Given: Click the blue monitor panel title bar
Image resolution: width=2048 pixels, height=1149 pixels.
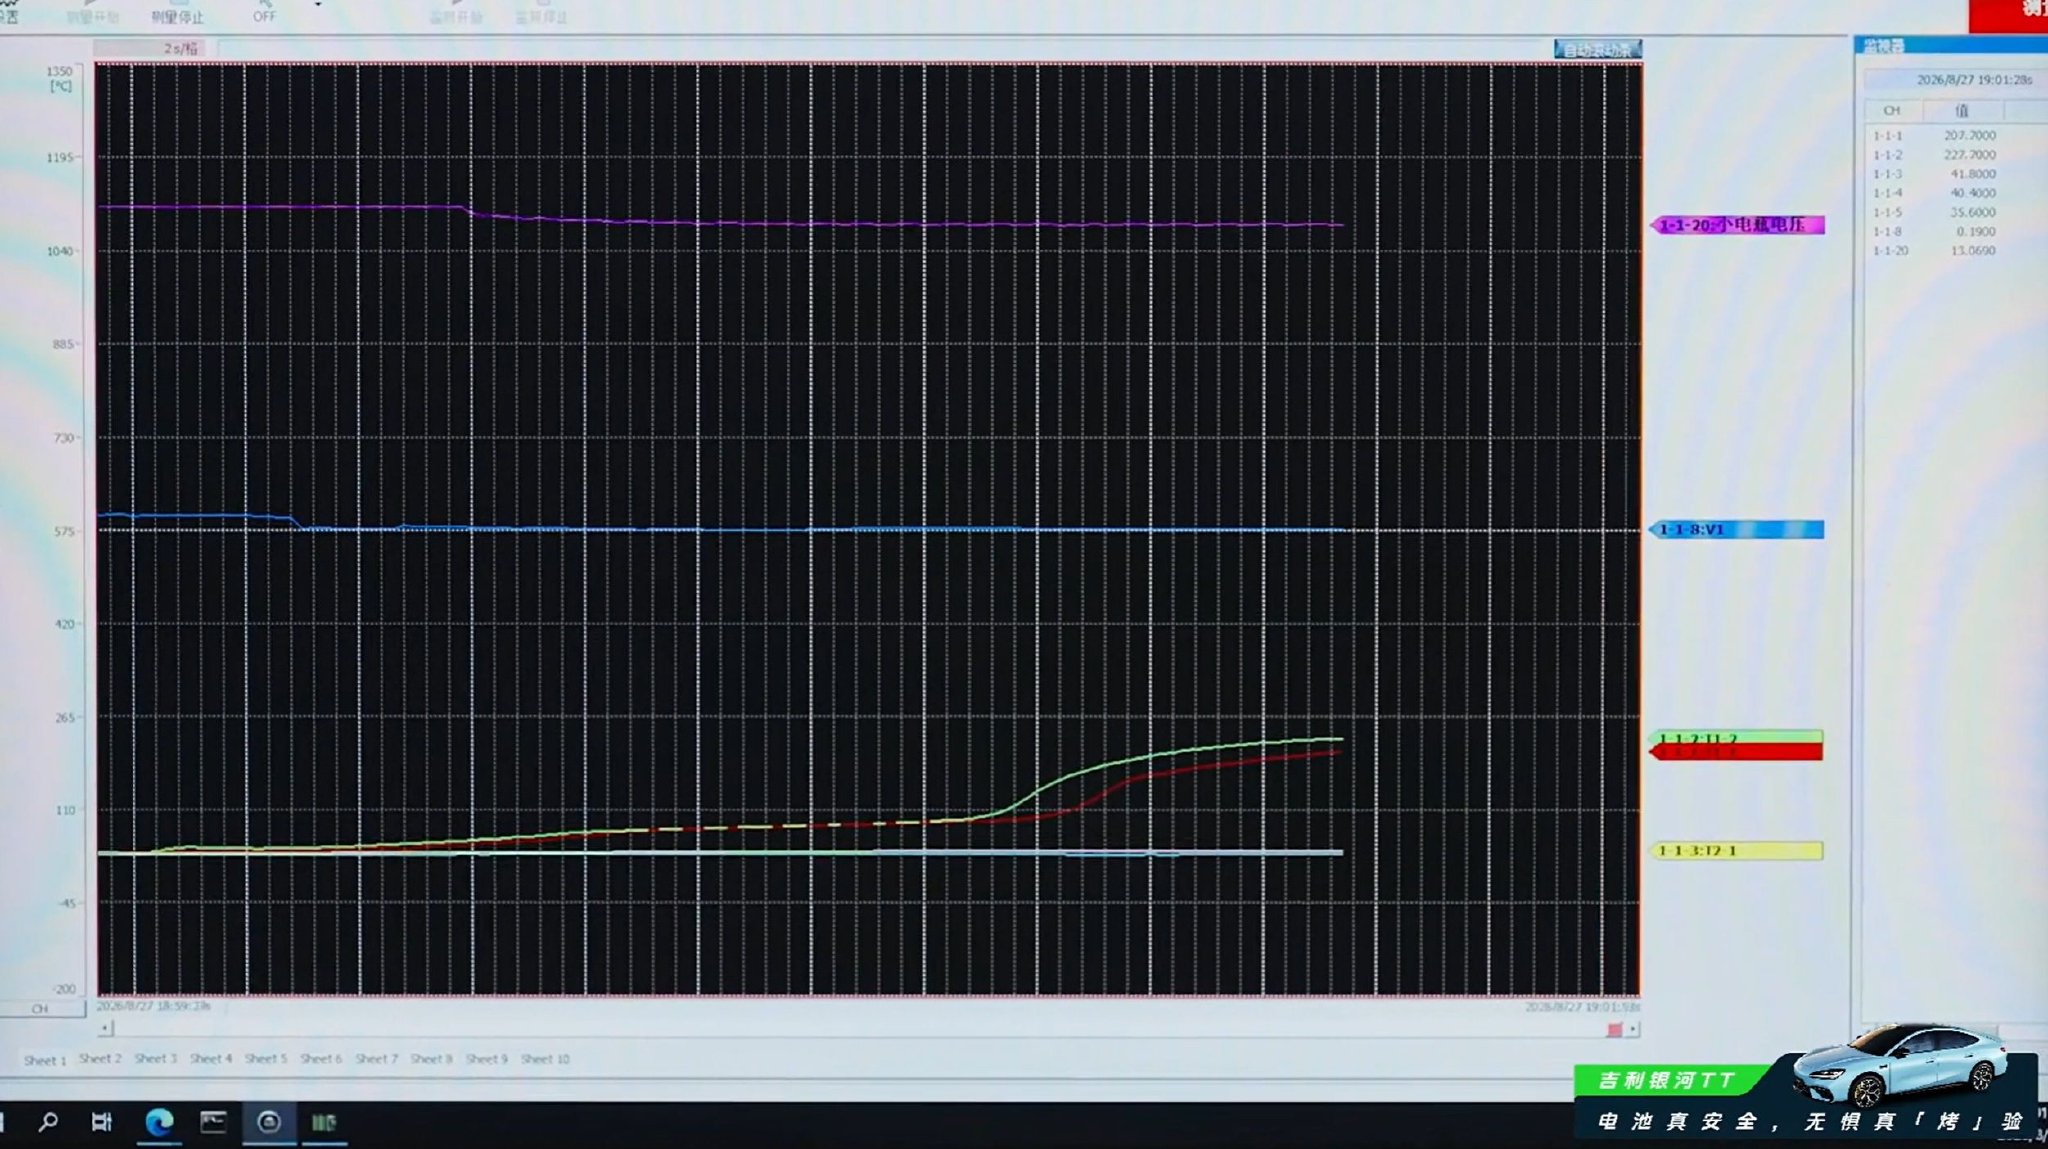Looking at the screenshot, I should 1950,45.
